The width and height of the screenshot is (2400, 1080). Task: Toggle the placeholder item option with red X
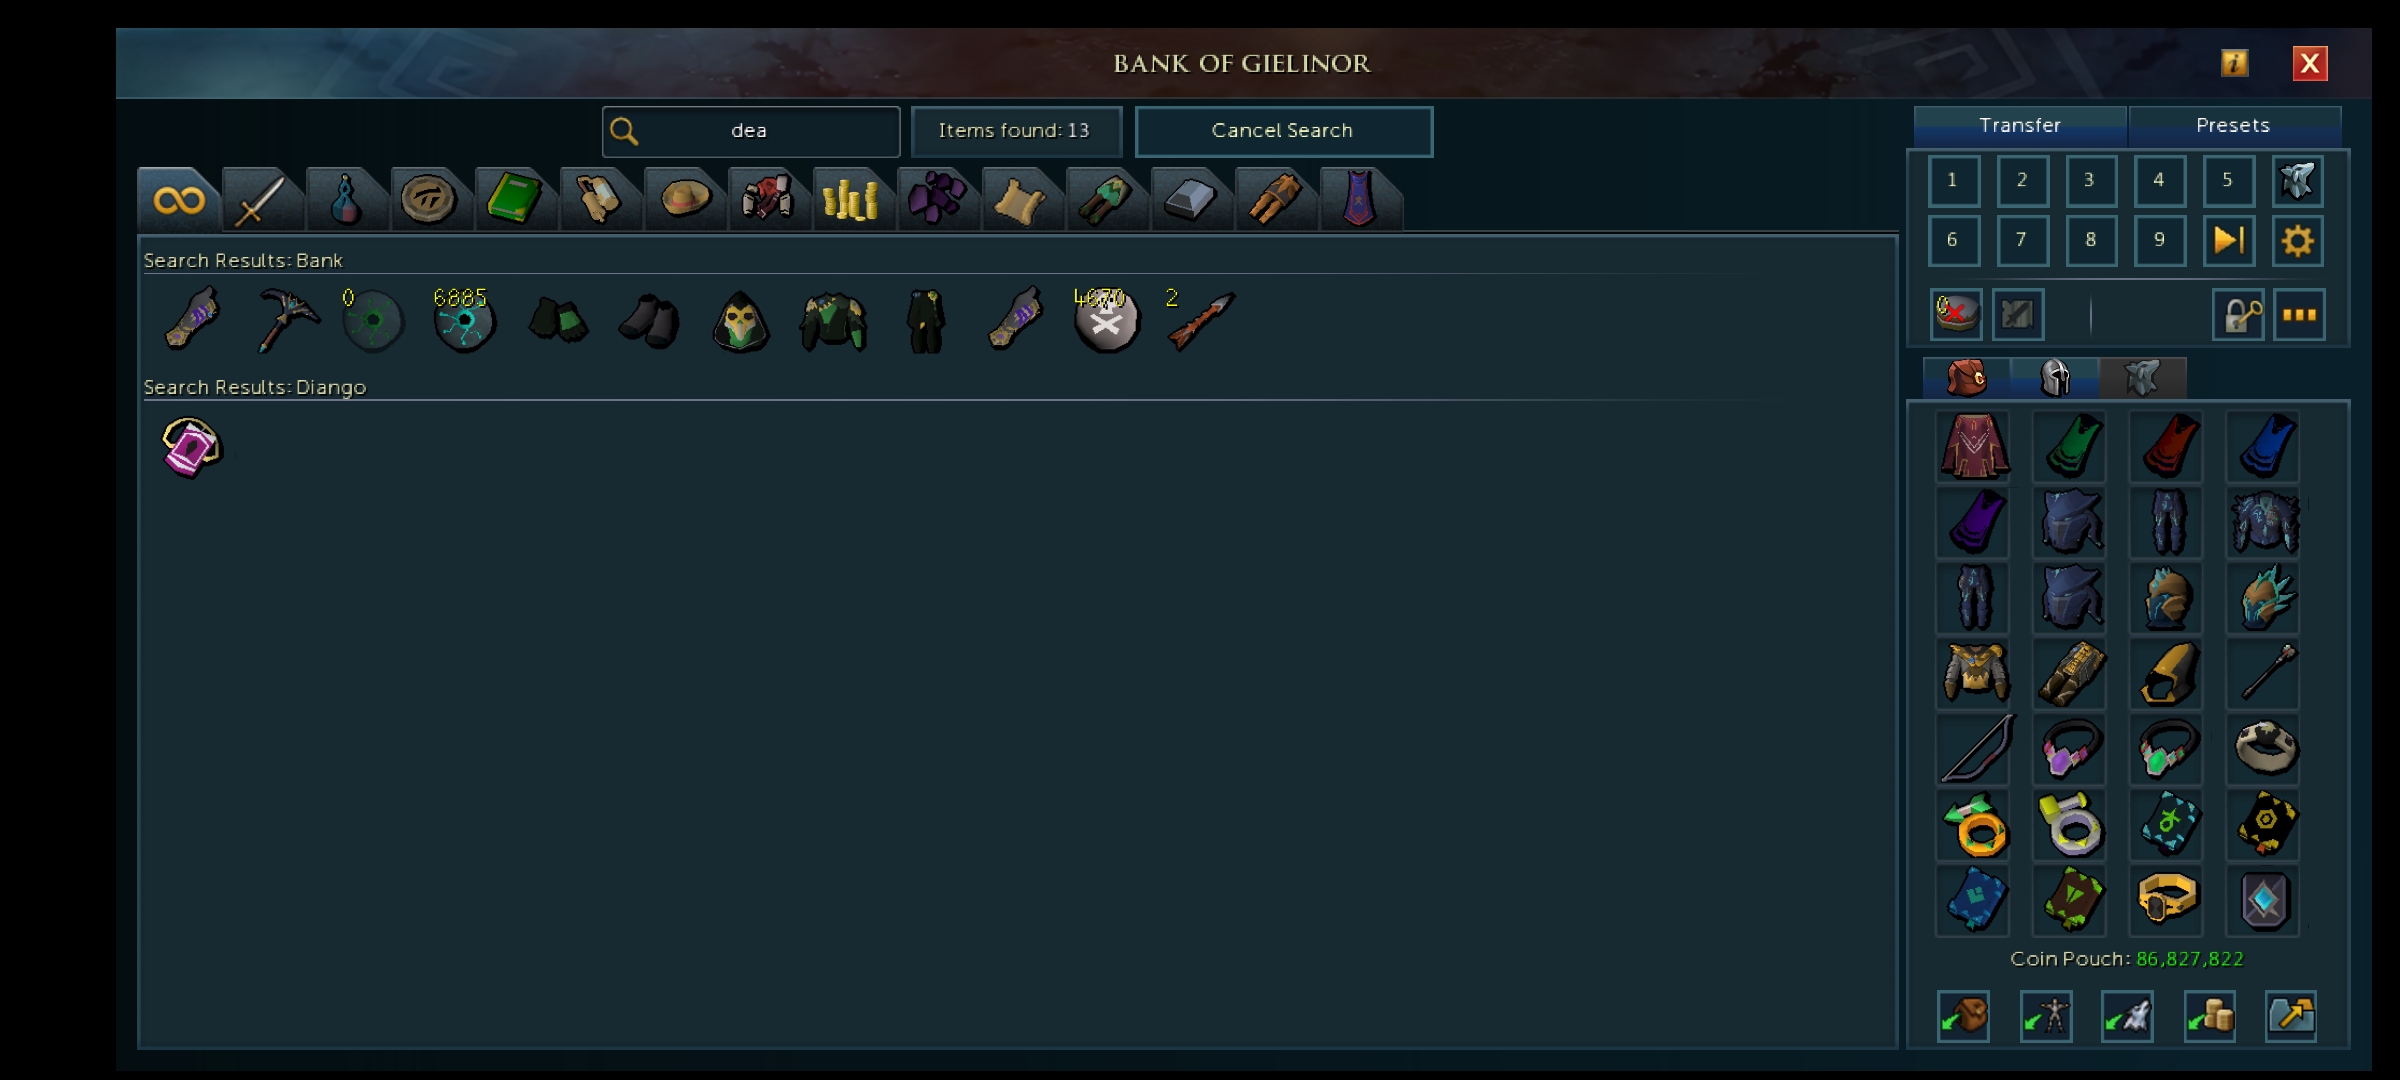click(x=1956, y=315)
